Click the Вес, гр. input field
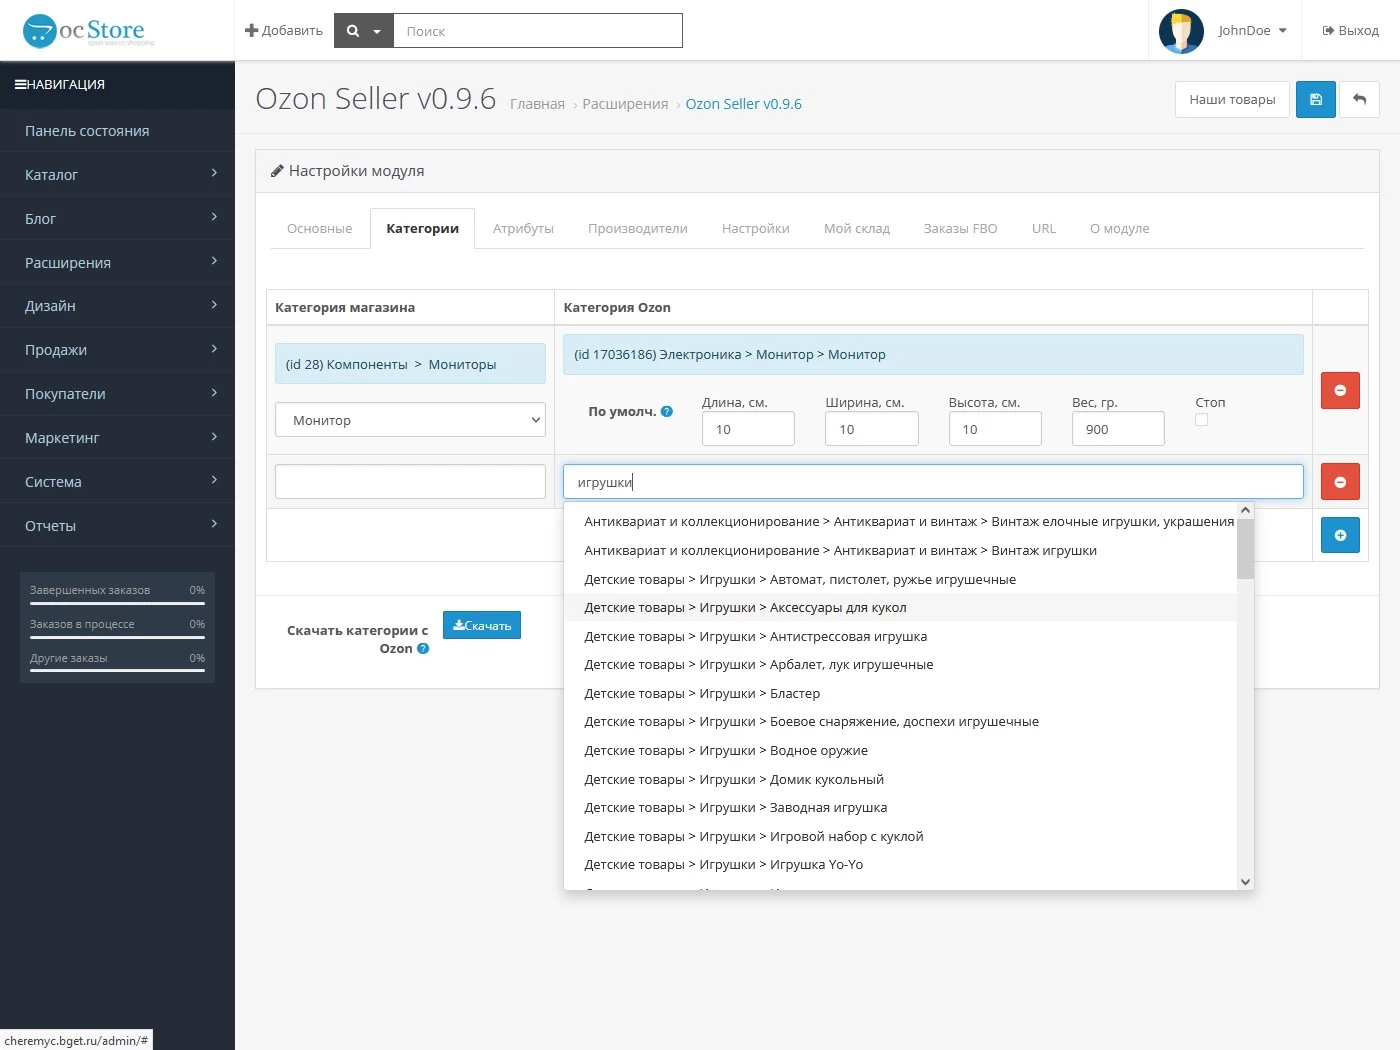This screenshot has width=1400, height=1050. 1118,429
